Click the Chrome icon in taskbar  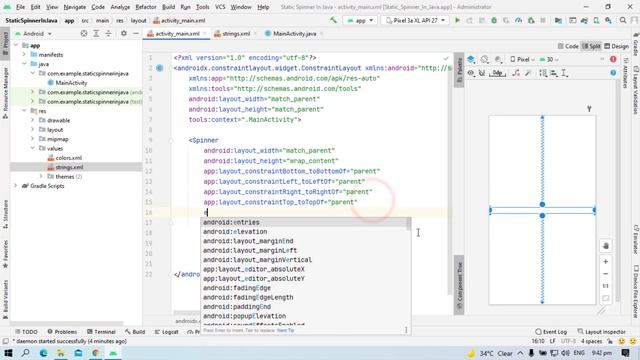96,353
